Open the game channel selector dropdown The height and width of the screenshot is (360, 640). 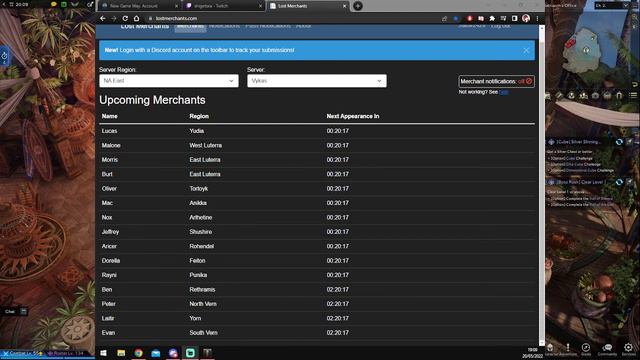tap(612, 5)
